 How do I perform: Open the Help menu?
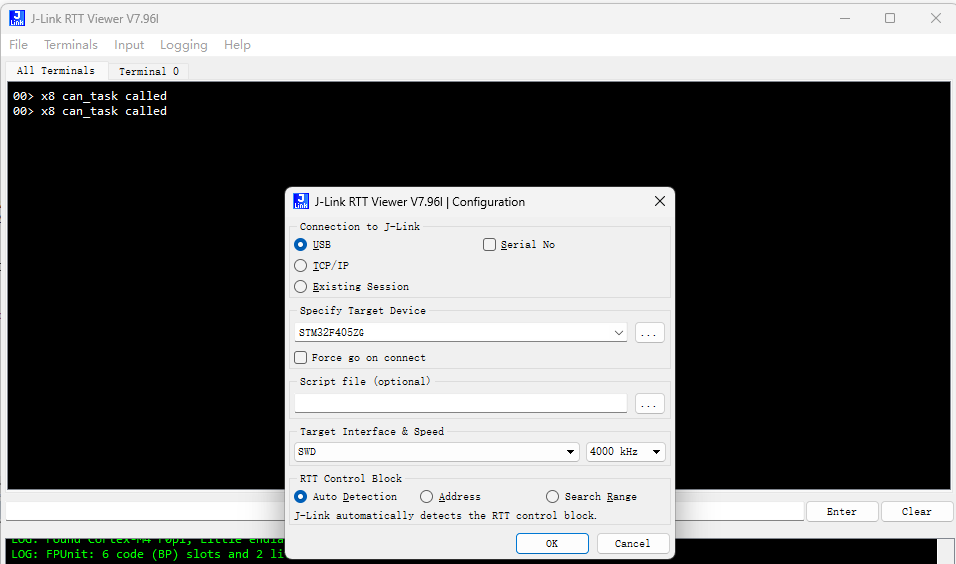point(237,45)
